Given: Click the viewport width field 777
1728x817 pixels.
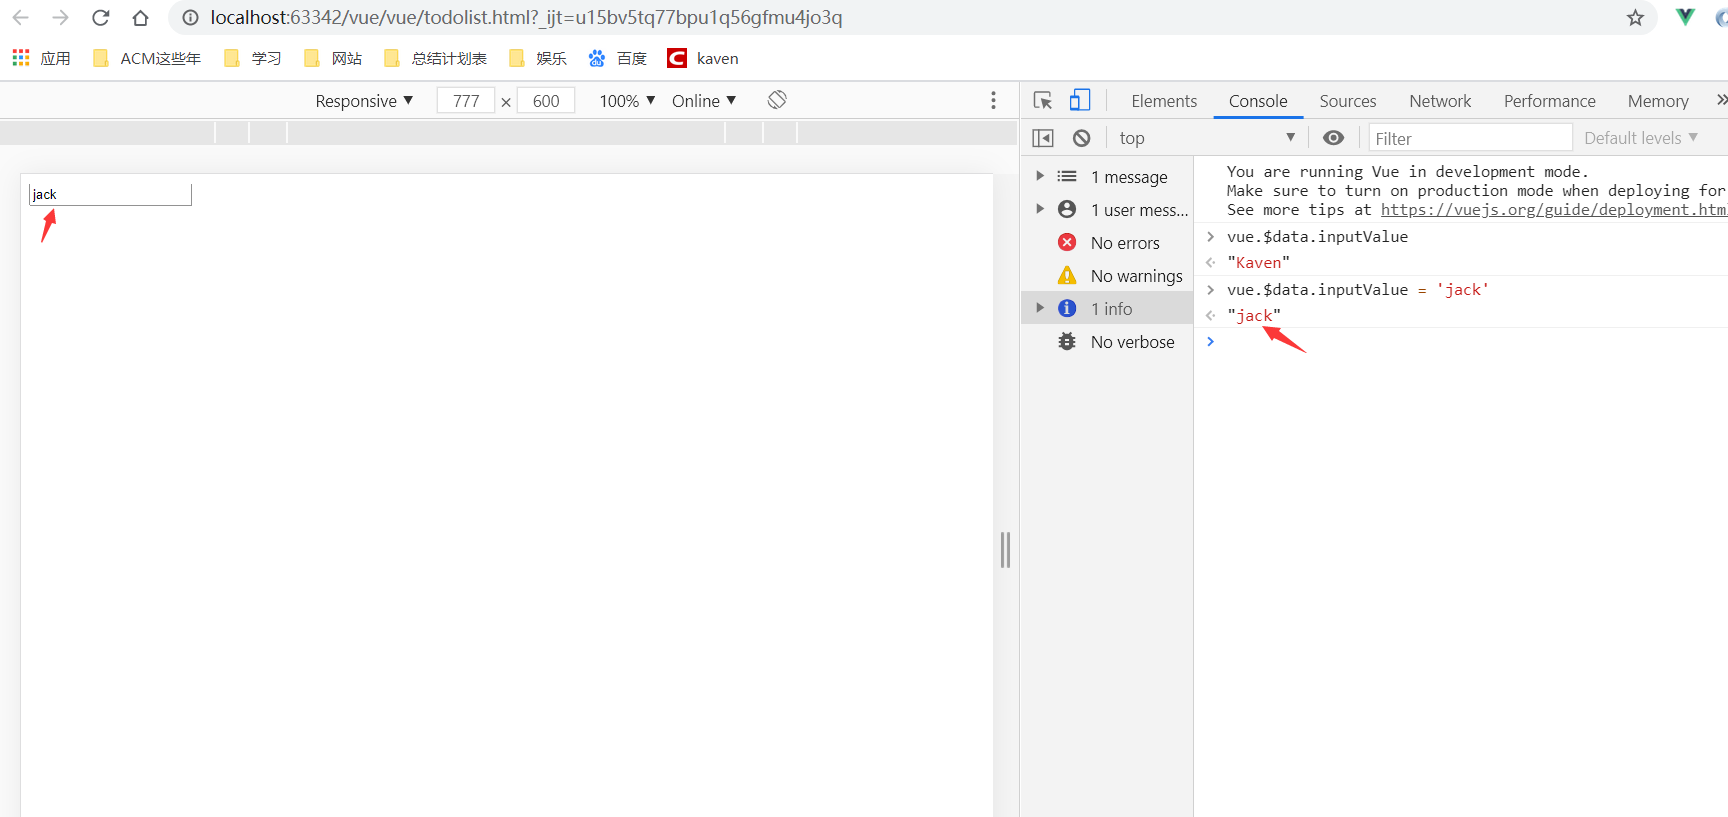Looking at the screenshot, I should click(466, 101).
